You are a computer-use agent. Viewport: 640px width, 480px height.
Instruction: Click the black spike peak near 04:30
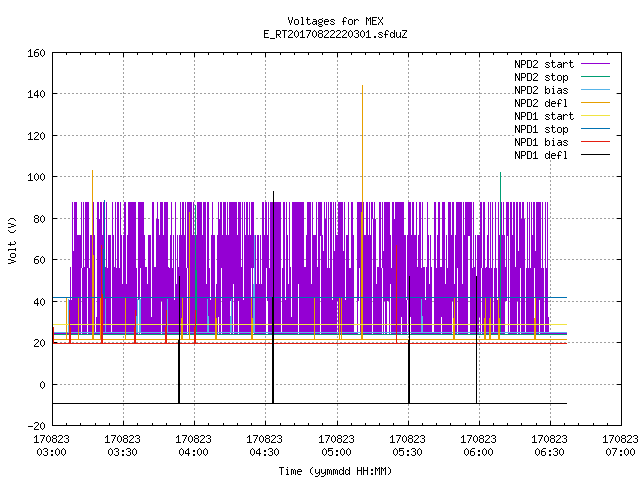(x=273, y=192)
